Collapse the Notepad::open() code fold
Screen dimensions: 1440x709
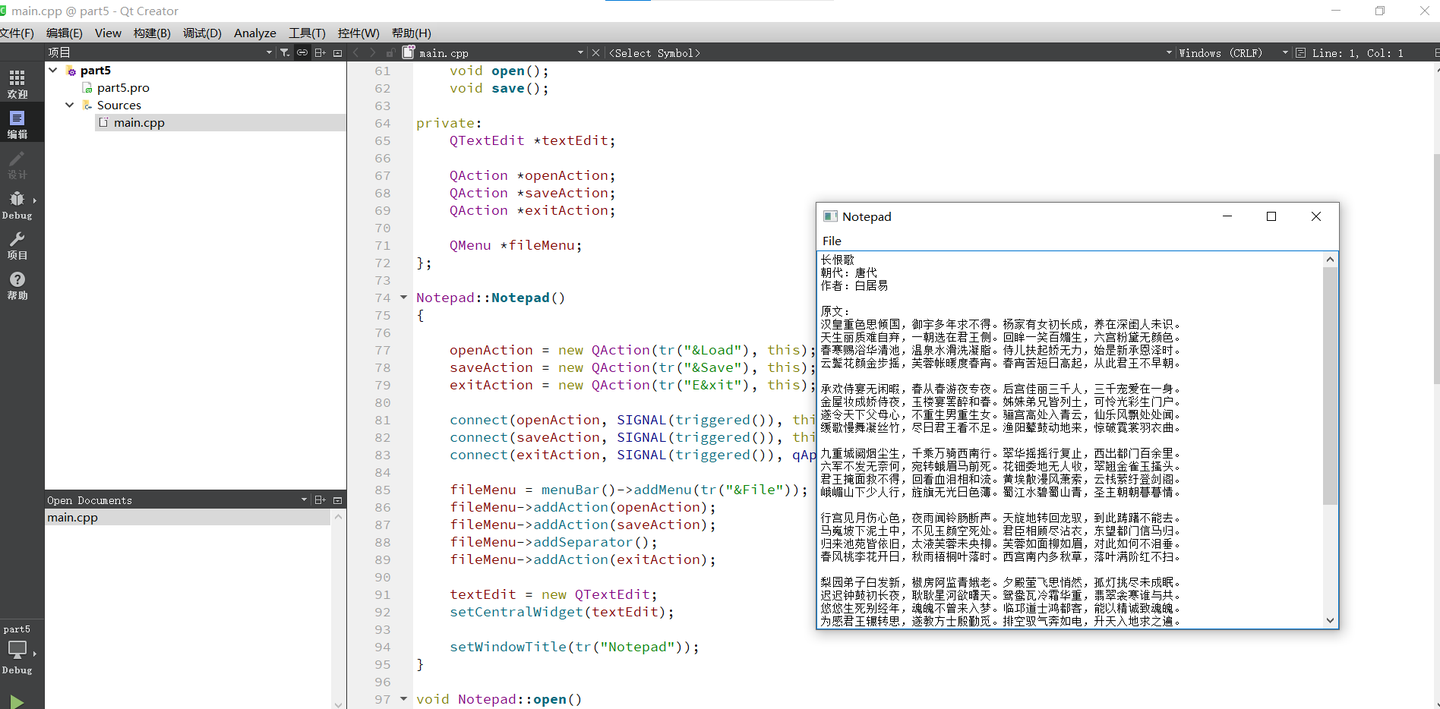[404, 700]
